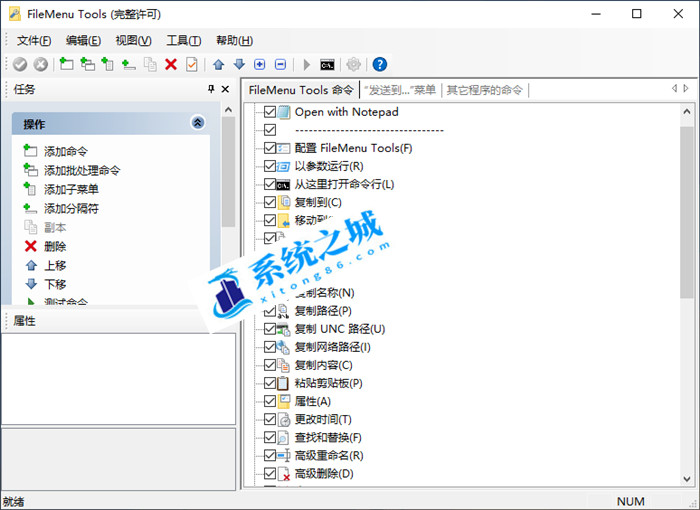Click 添加批处理命令 in the task panel
This screenshot has width=700, height=510.
pos(82,170)
